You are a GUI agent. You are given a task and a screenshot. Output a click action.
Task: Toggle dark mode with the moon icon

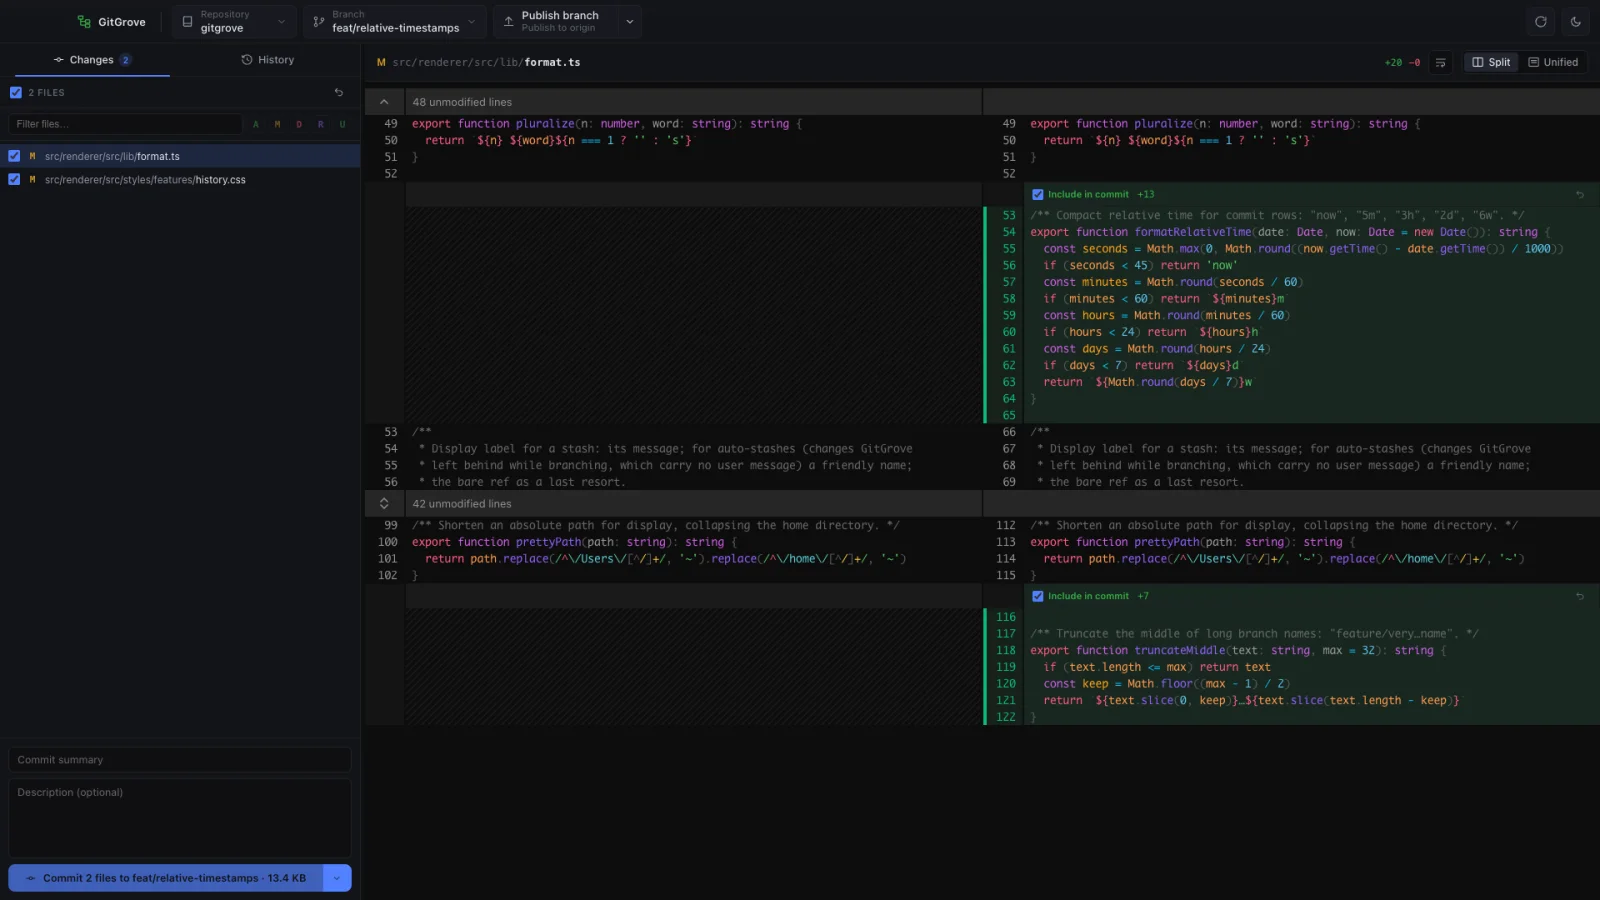1576,21
